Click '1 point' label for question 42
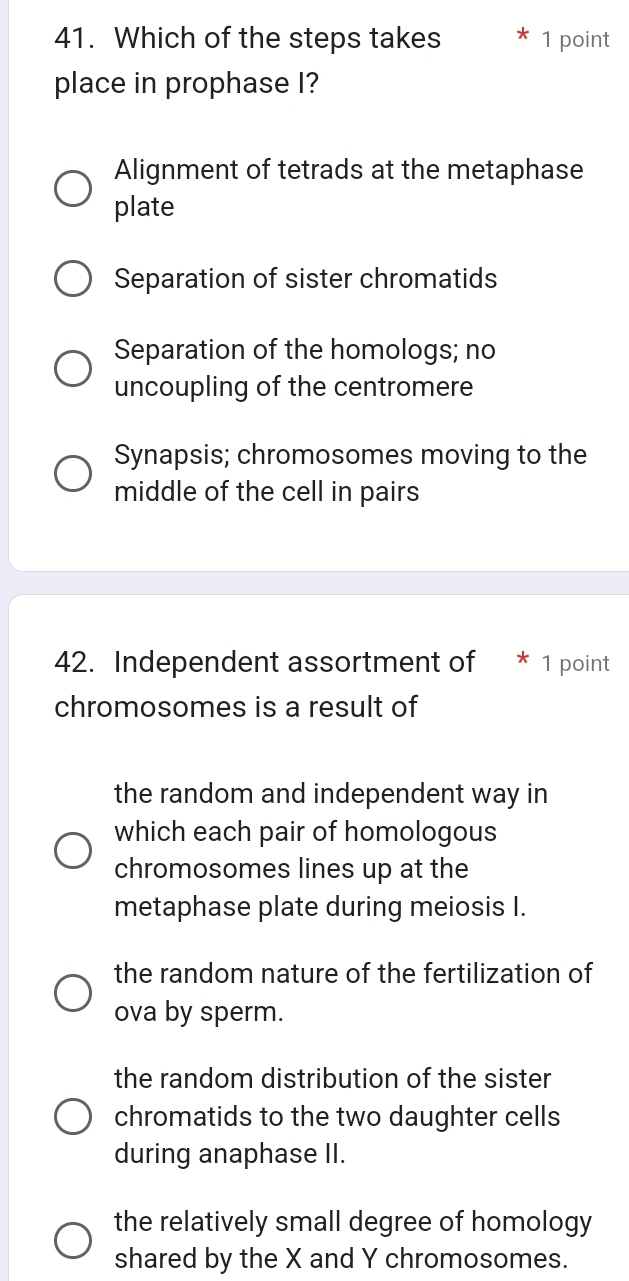 [575, 662]
